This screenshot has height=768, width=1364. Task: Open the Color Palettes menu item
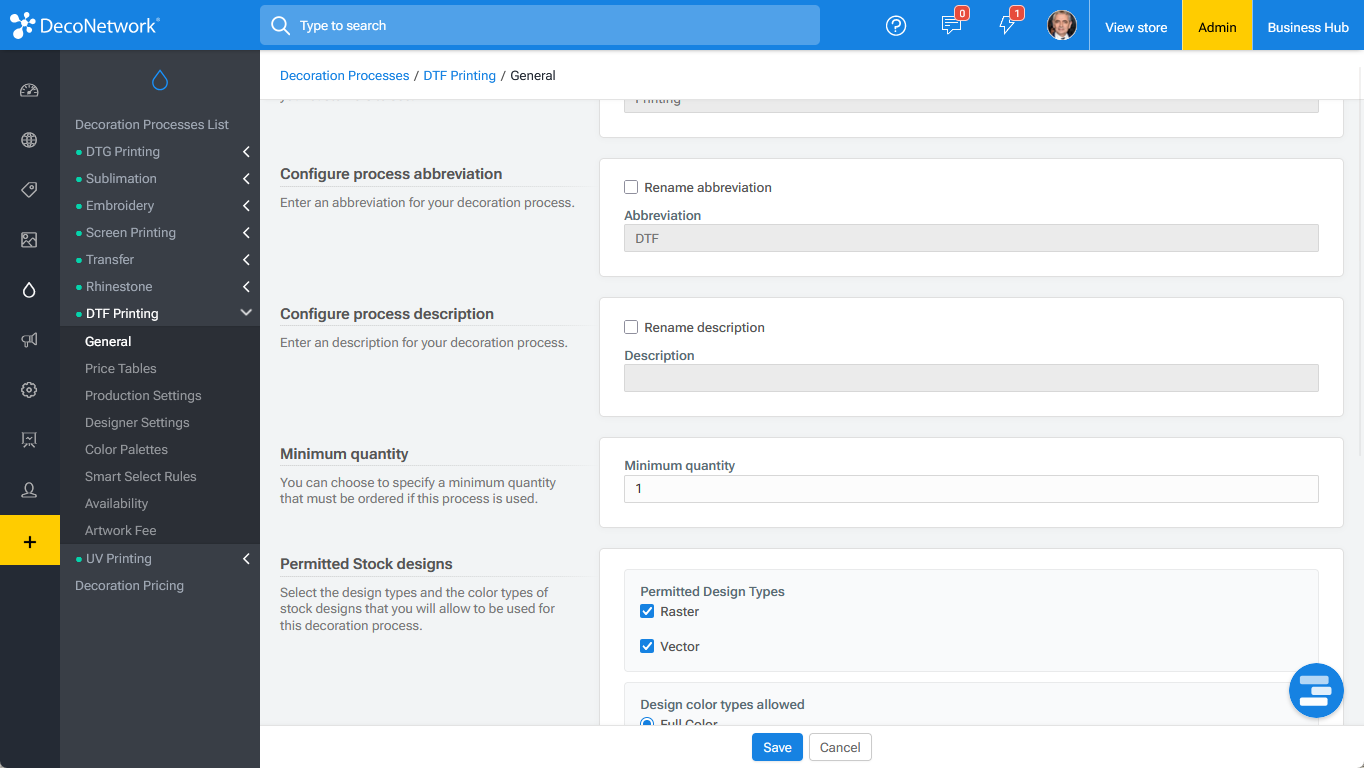126,449
